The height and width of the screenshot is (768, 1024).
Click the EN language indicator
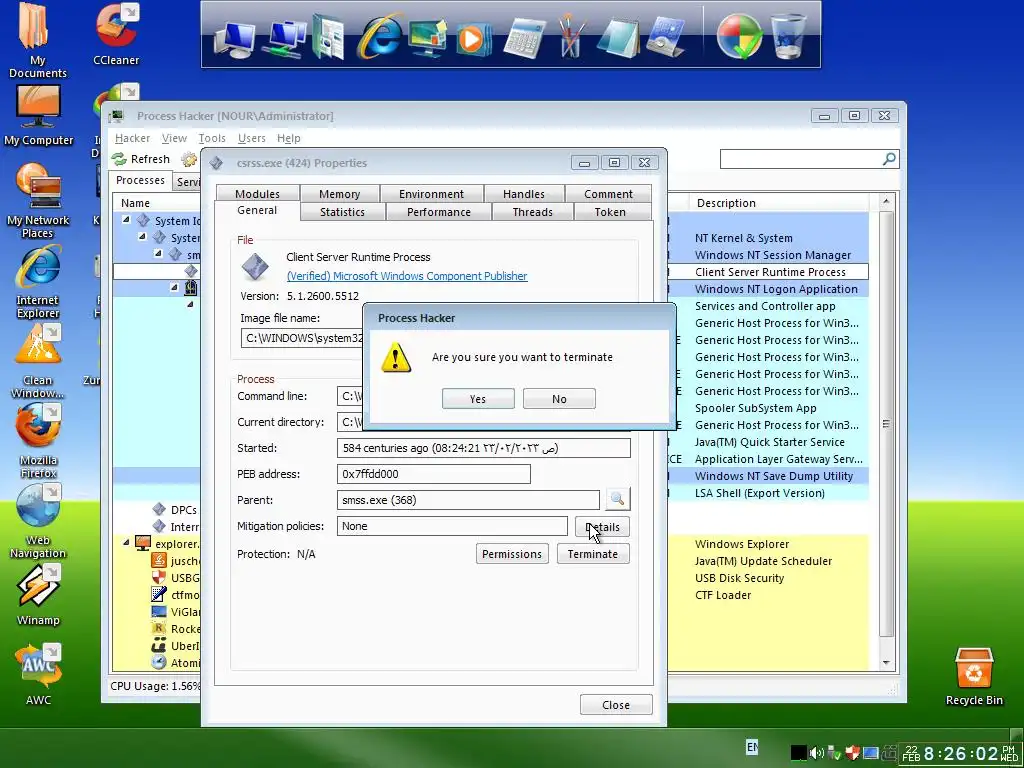pos(752,746)
